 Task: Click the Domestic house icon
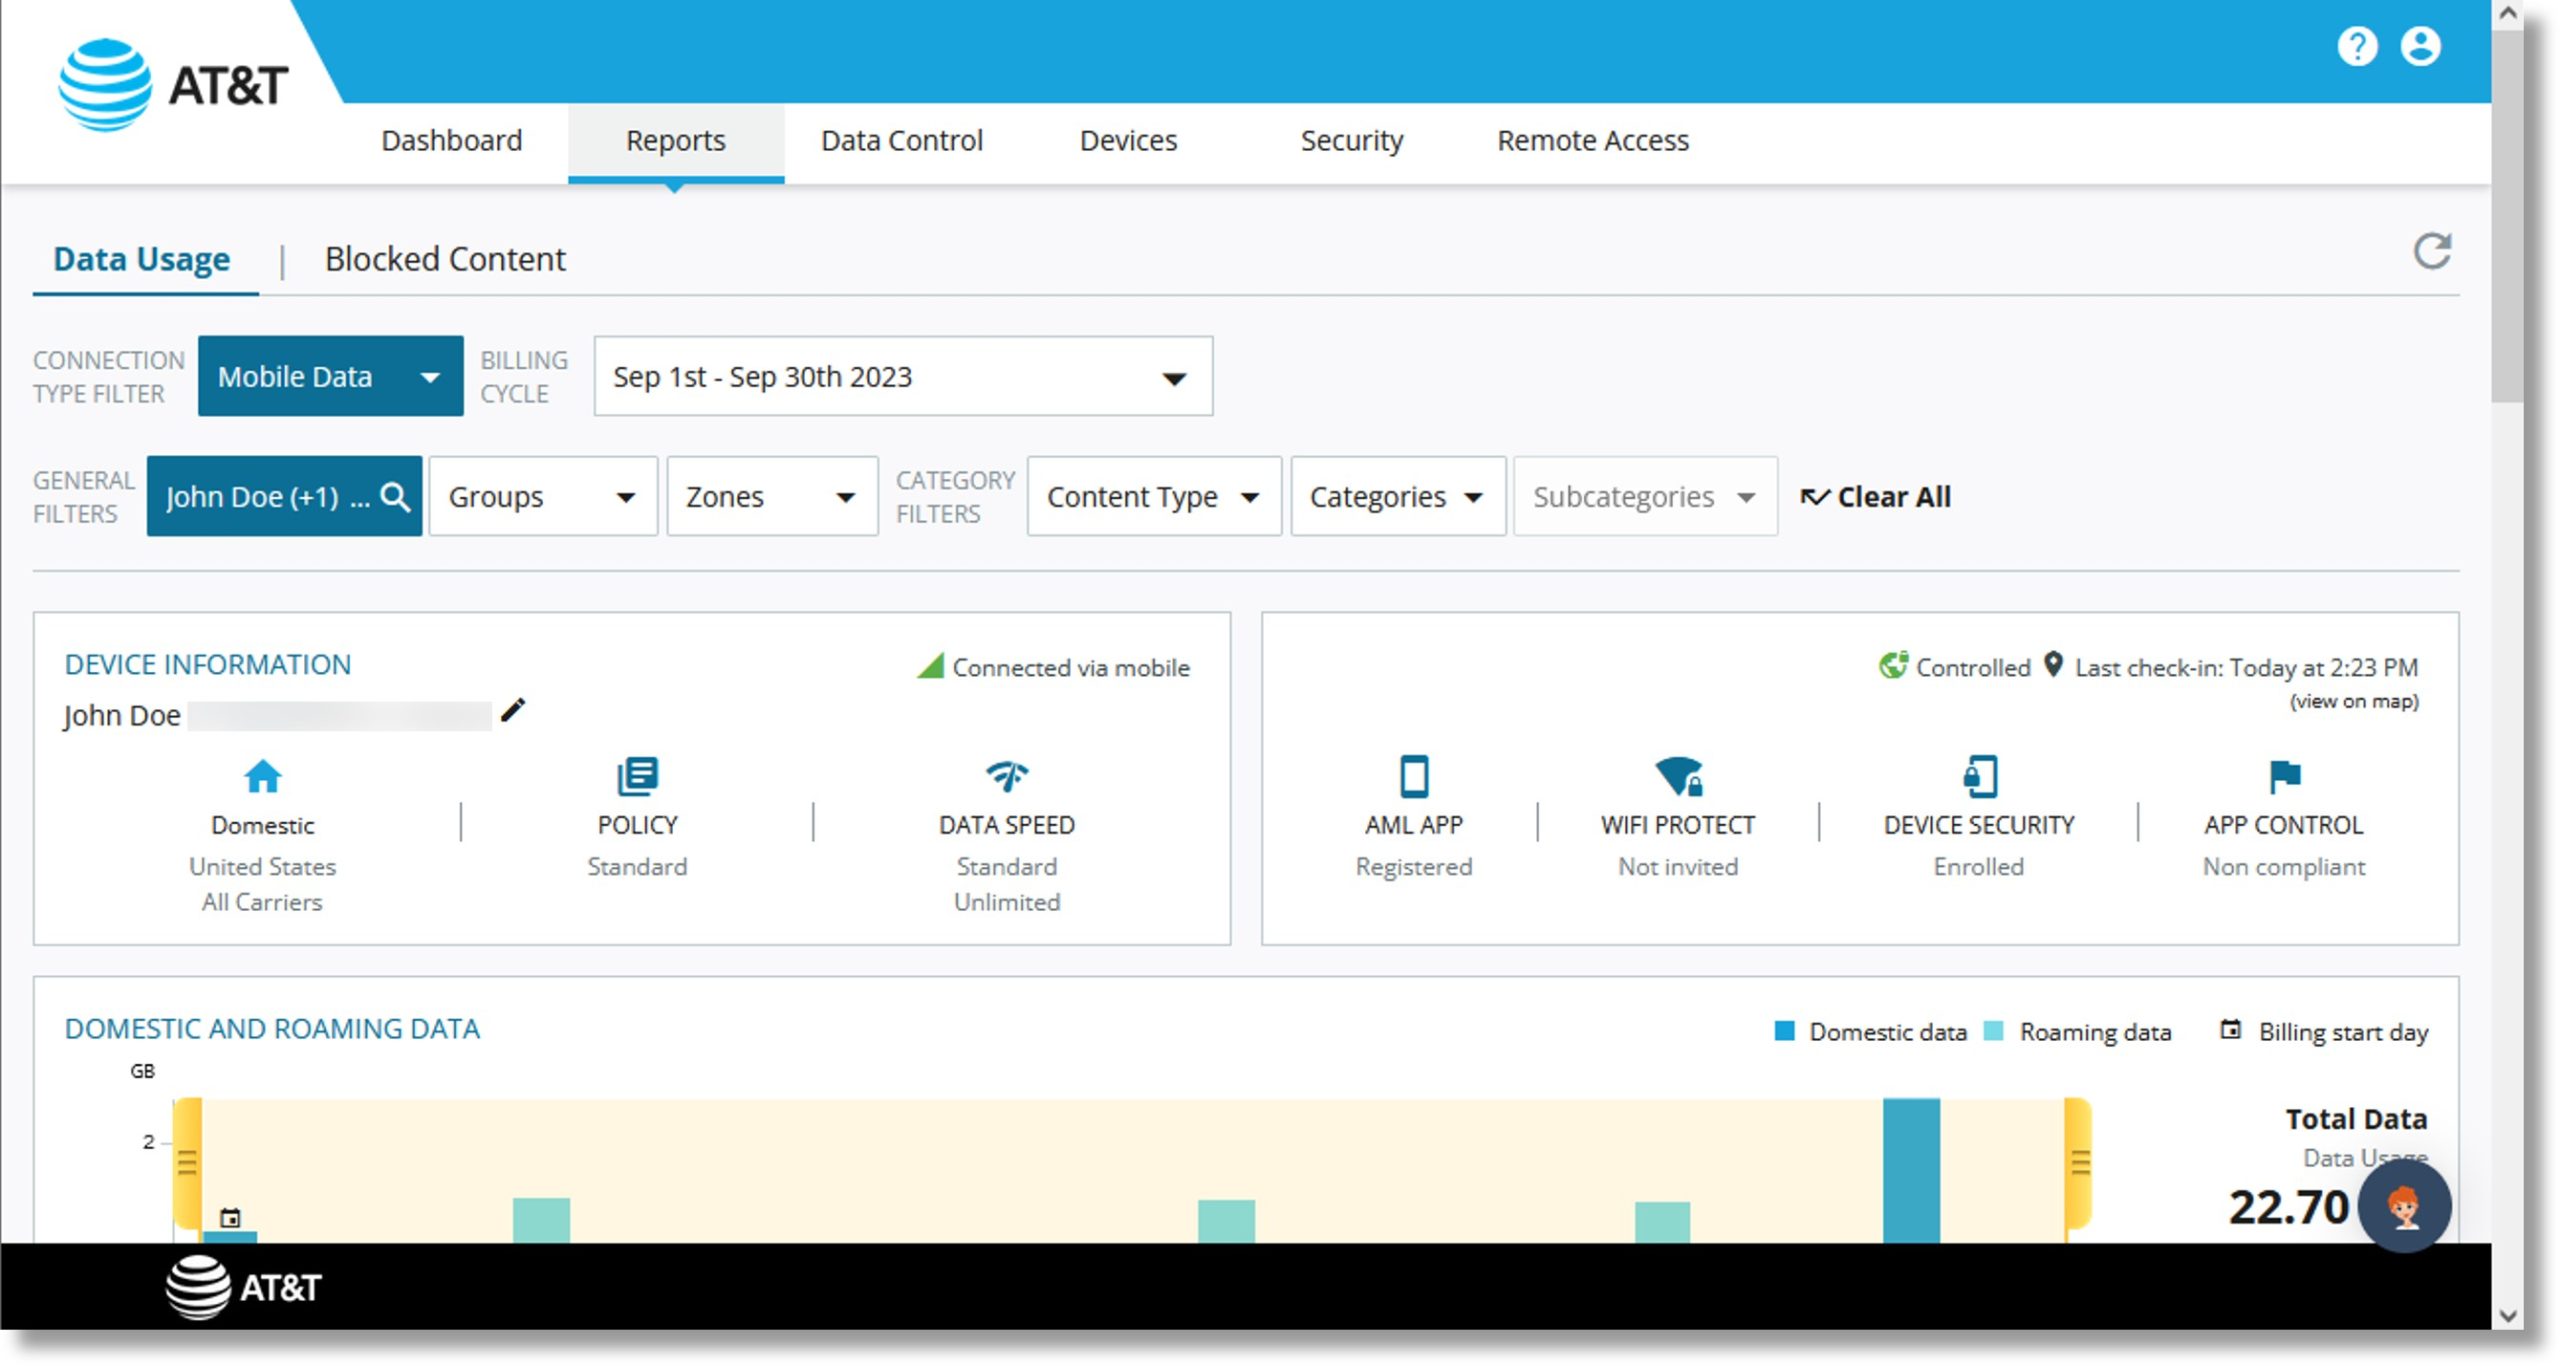[x=263, y=776]
